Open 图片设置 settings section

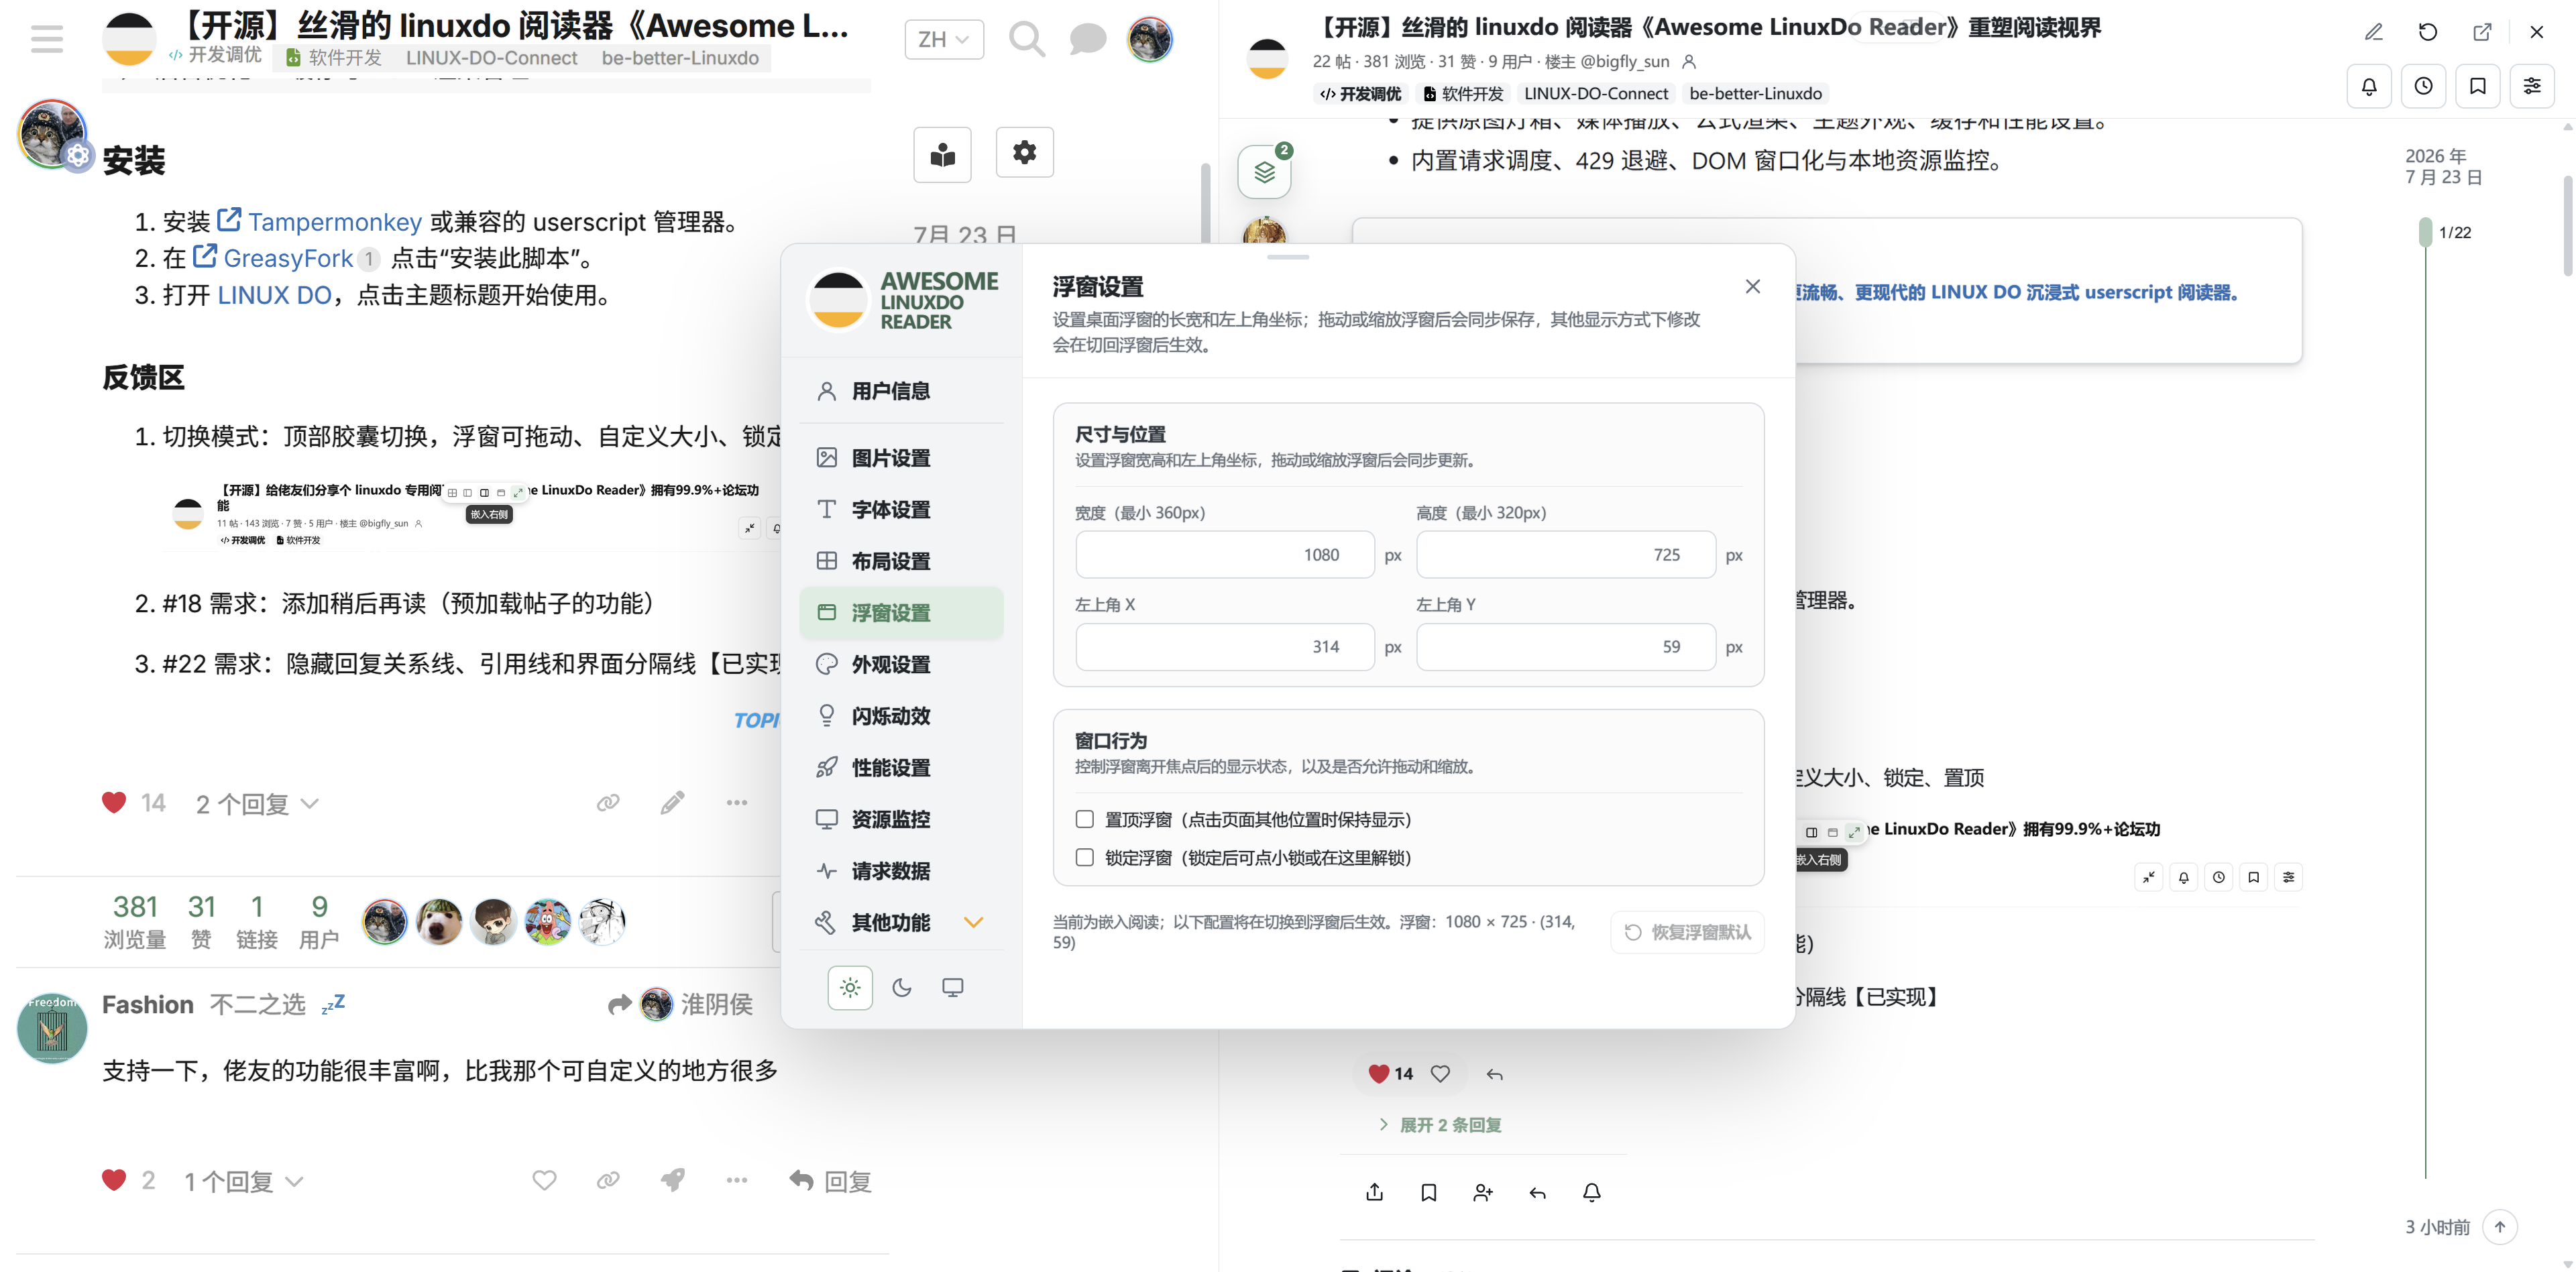click(x=901, y=458)
